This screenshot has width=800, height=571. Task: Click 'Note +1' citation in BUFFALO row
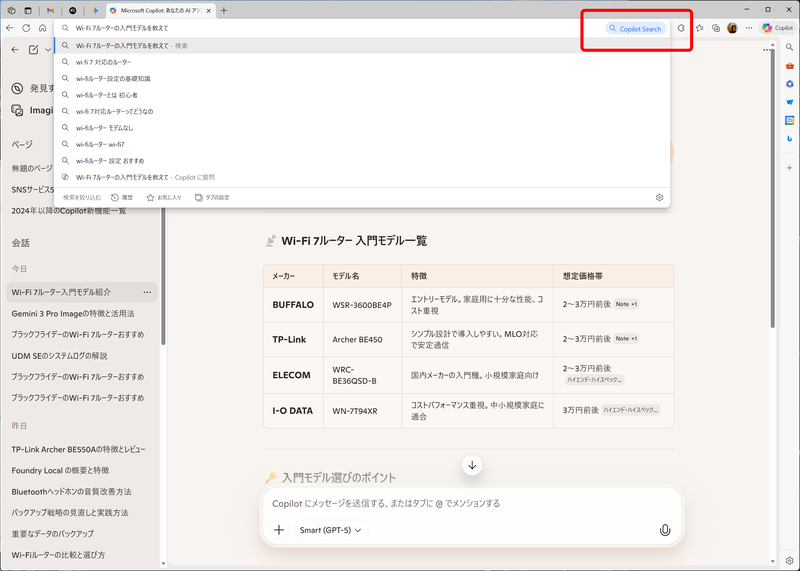[626, 304]
